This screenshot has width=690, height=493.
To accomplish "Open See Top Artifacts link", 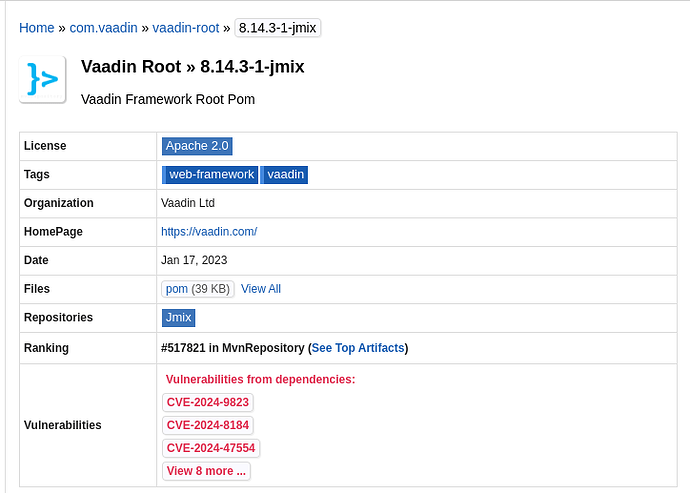I will (x=358, y=348).
